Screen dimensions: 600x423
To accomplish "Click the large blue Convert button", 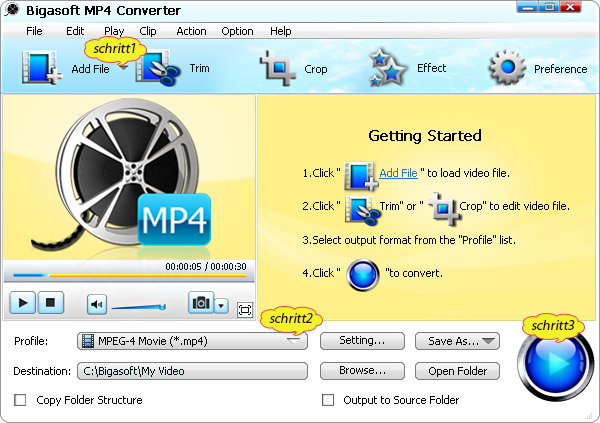I will click(x=556, y=362).
